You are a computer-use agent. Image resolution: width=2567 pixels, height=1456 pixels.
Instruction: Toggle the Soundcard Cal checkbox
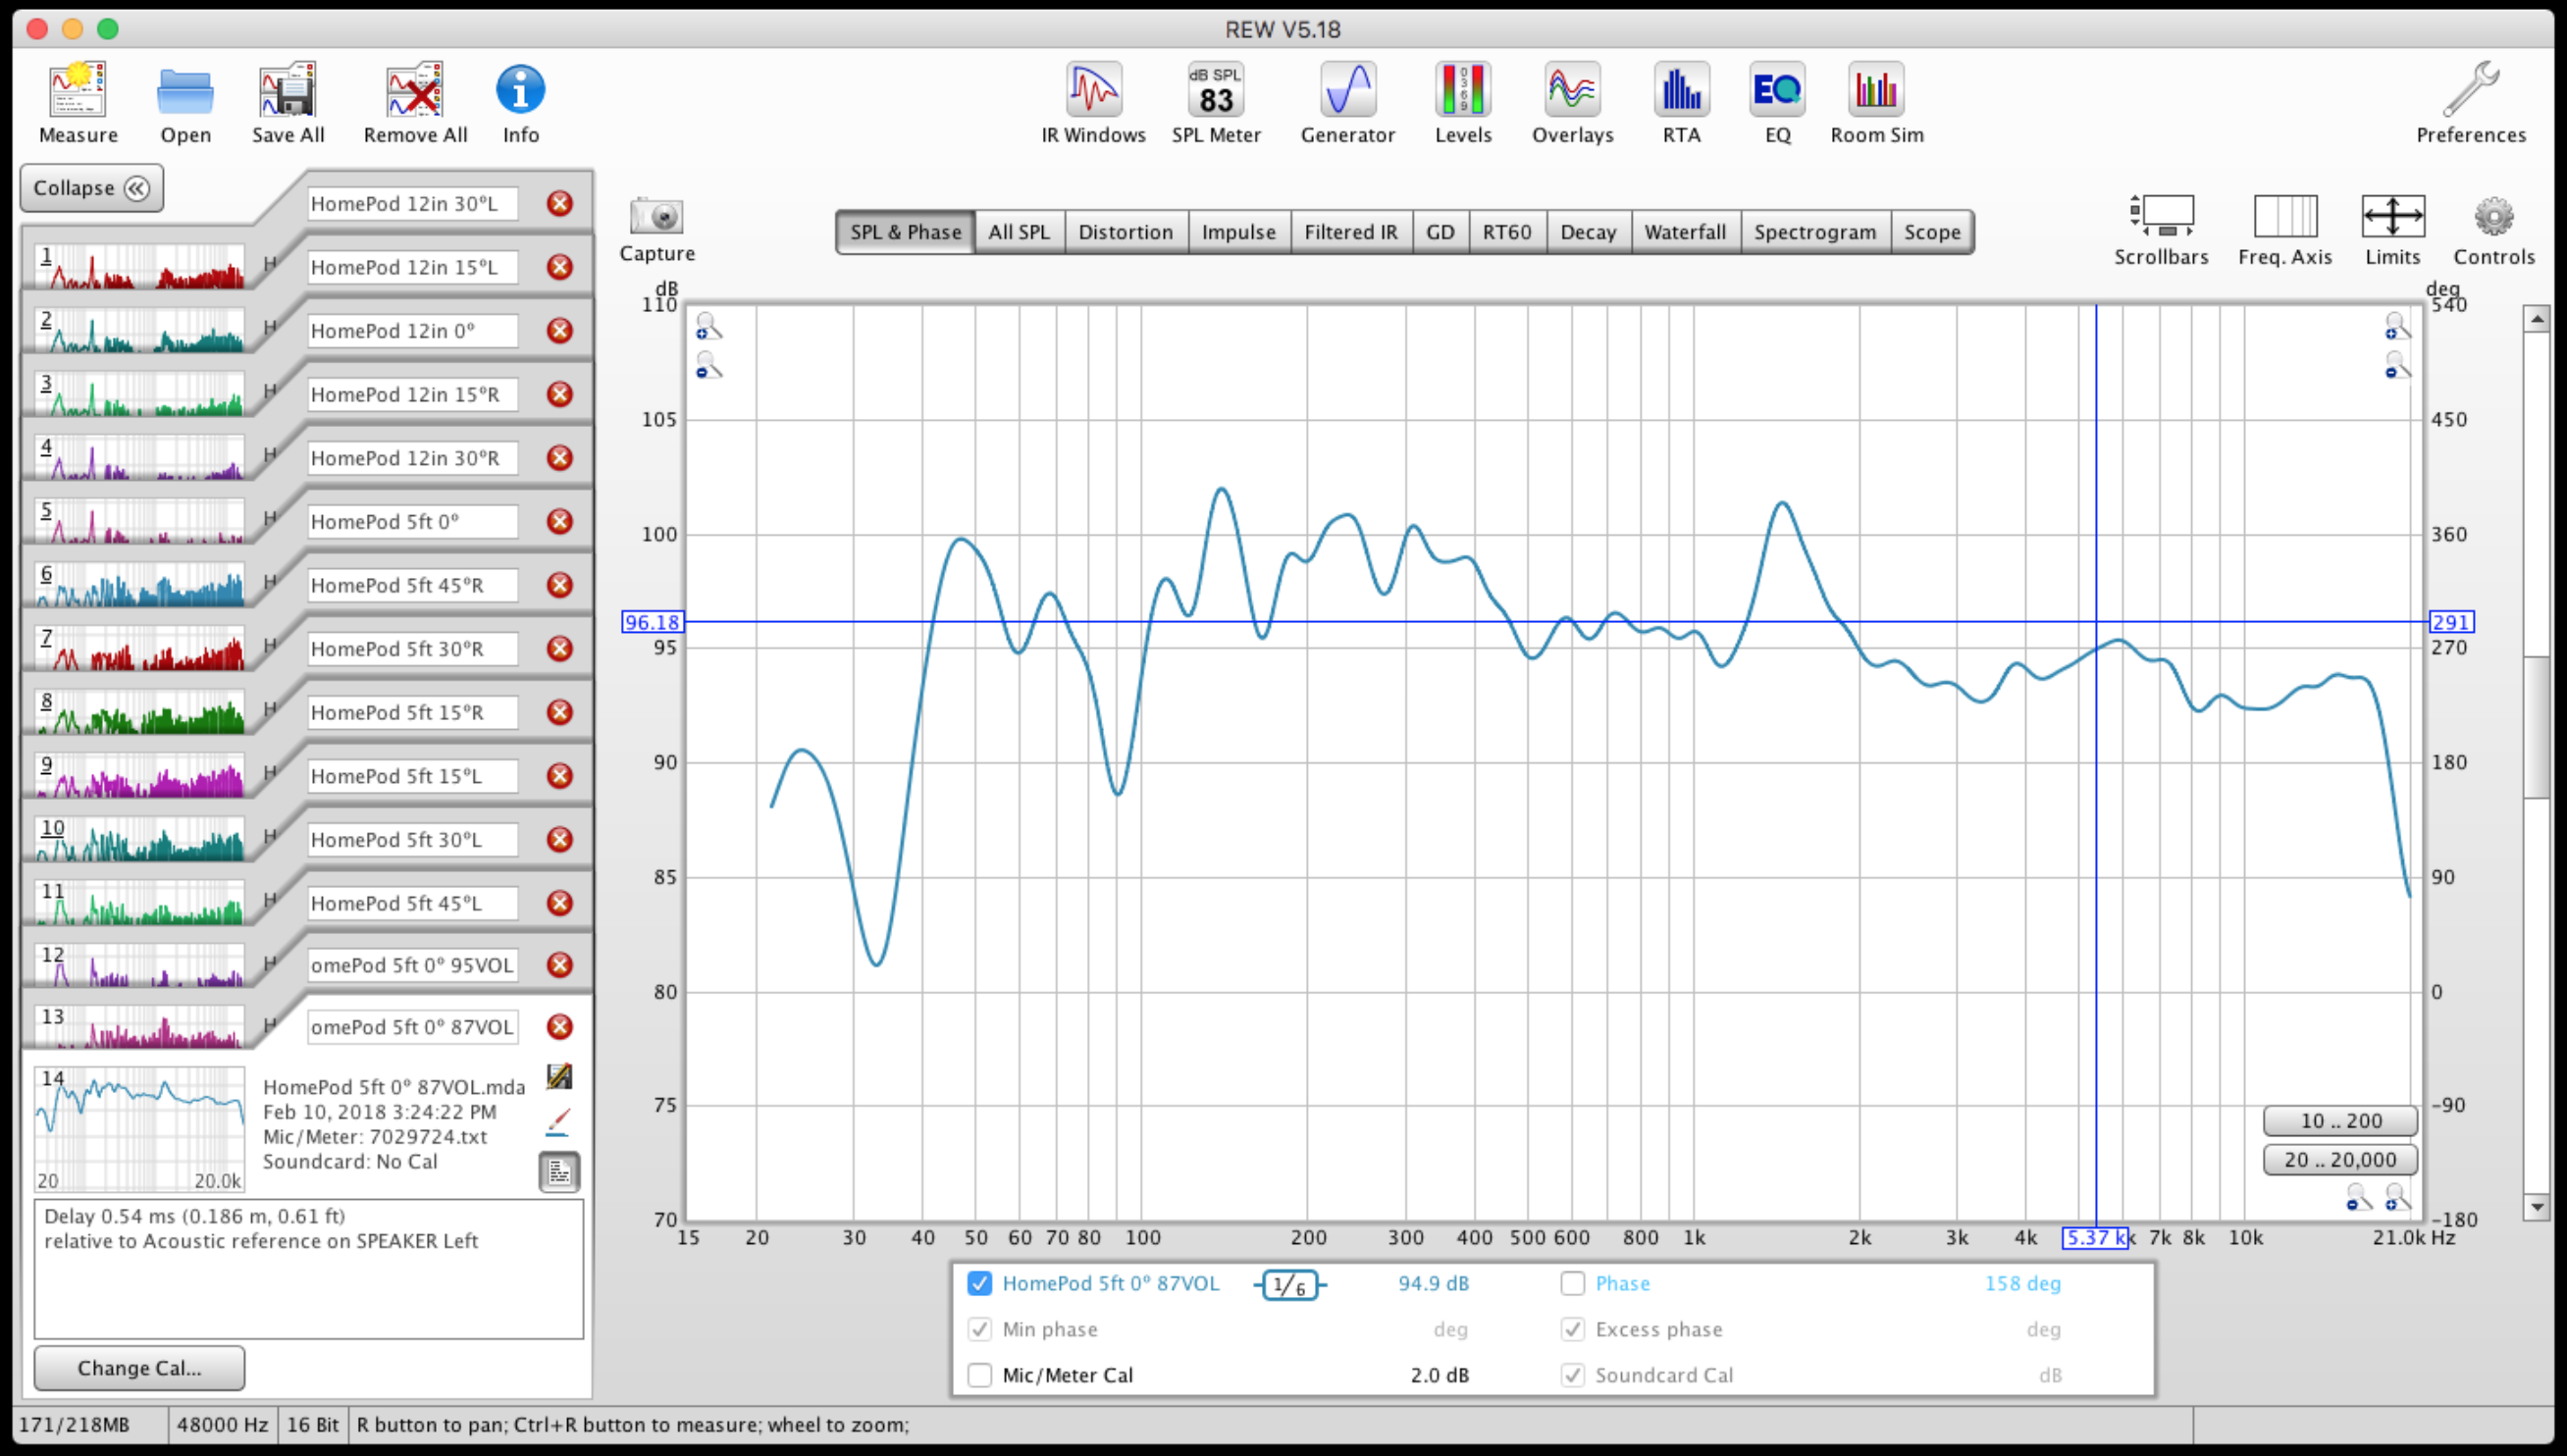1572,1375
